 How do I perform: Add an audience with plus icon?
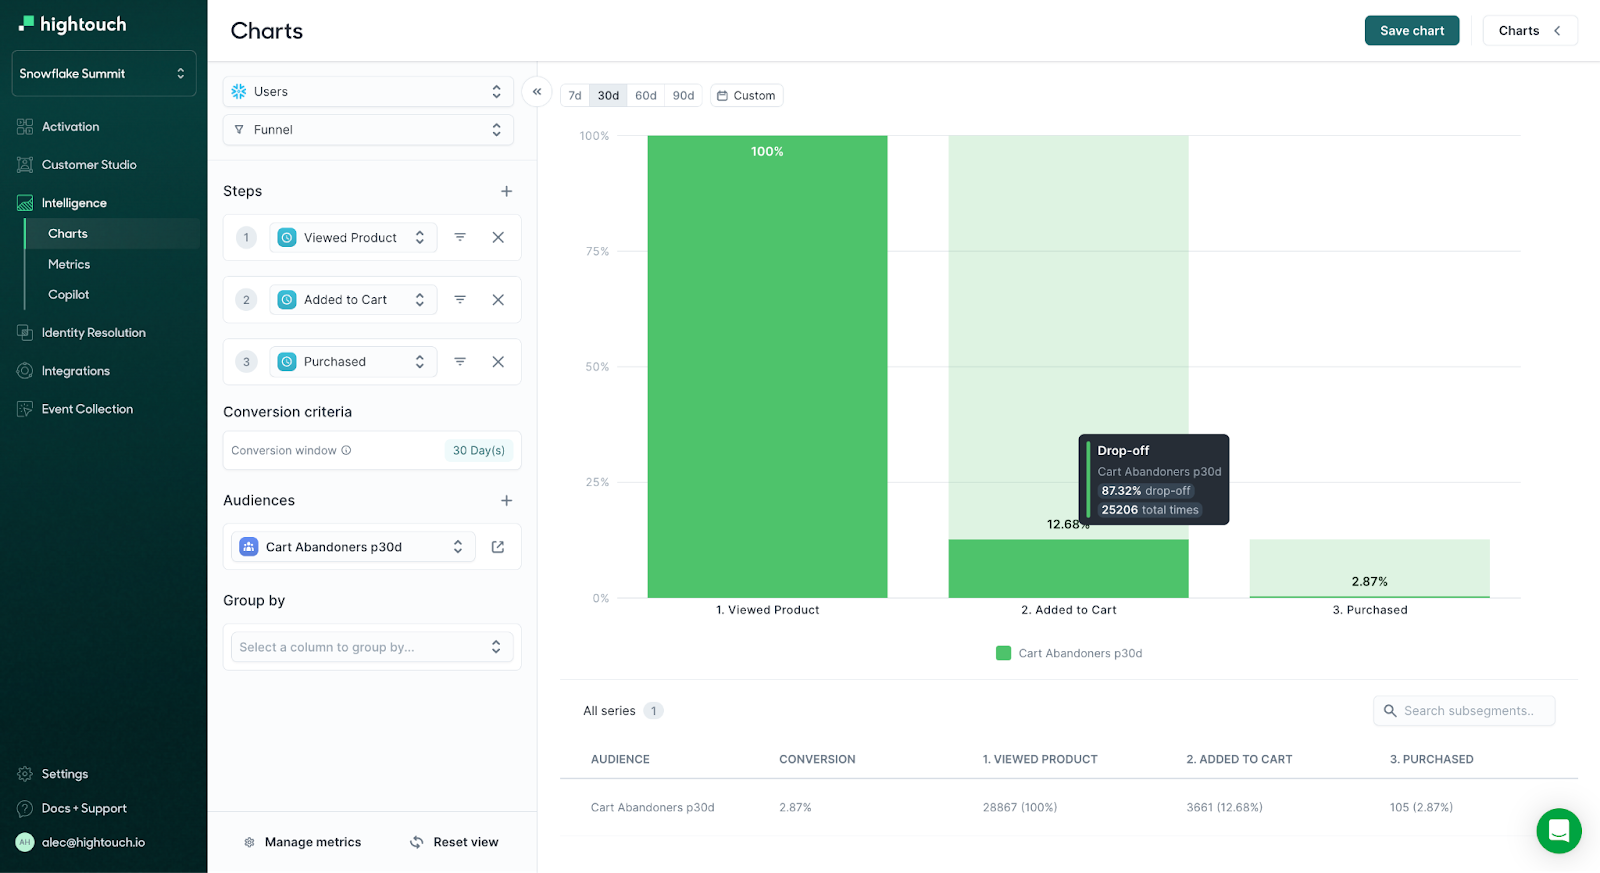click(x=506, y=501)
